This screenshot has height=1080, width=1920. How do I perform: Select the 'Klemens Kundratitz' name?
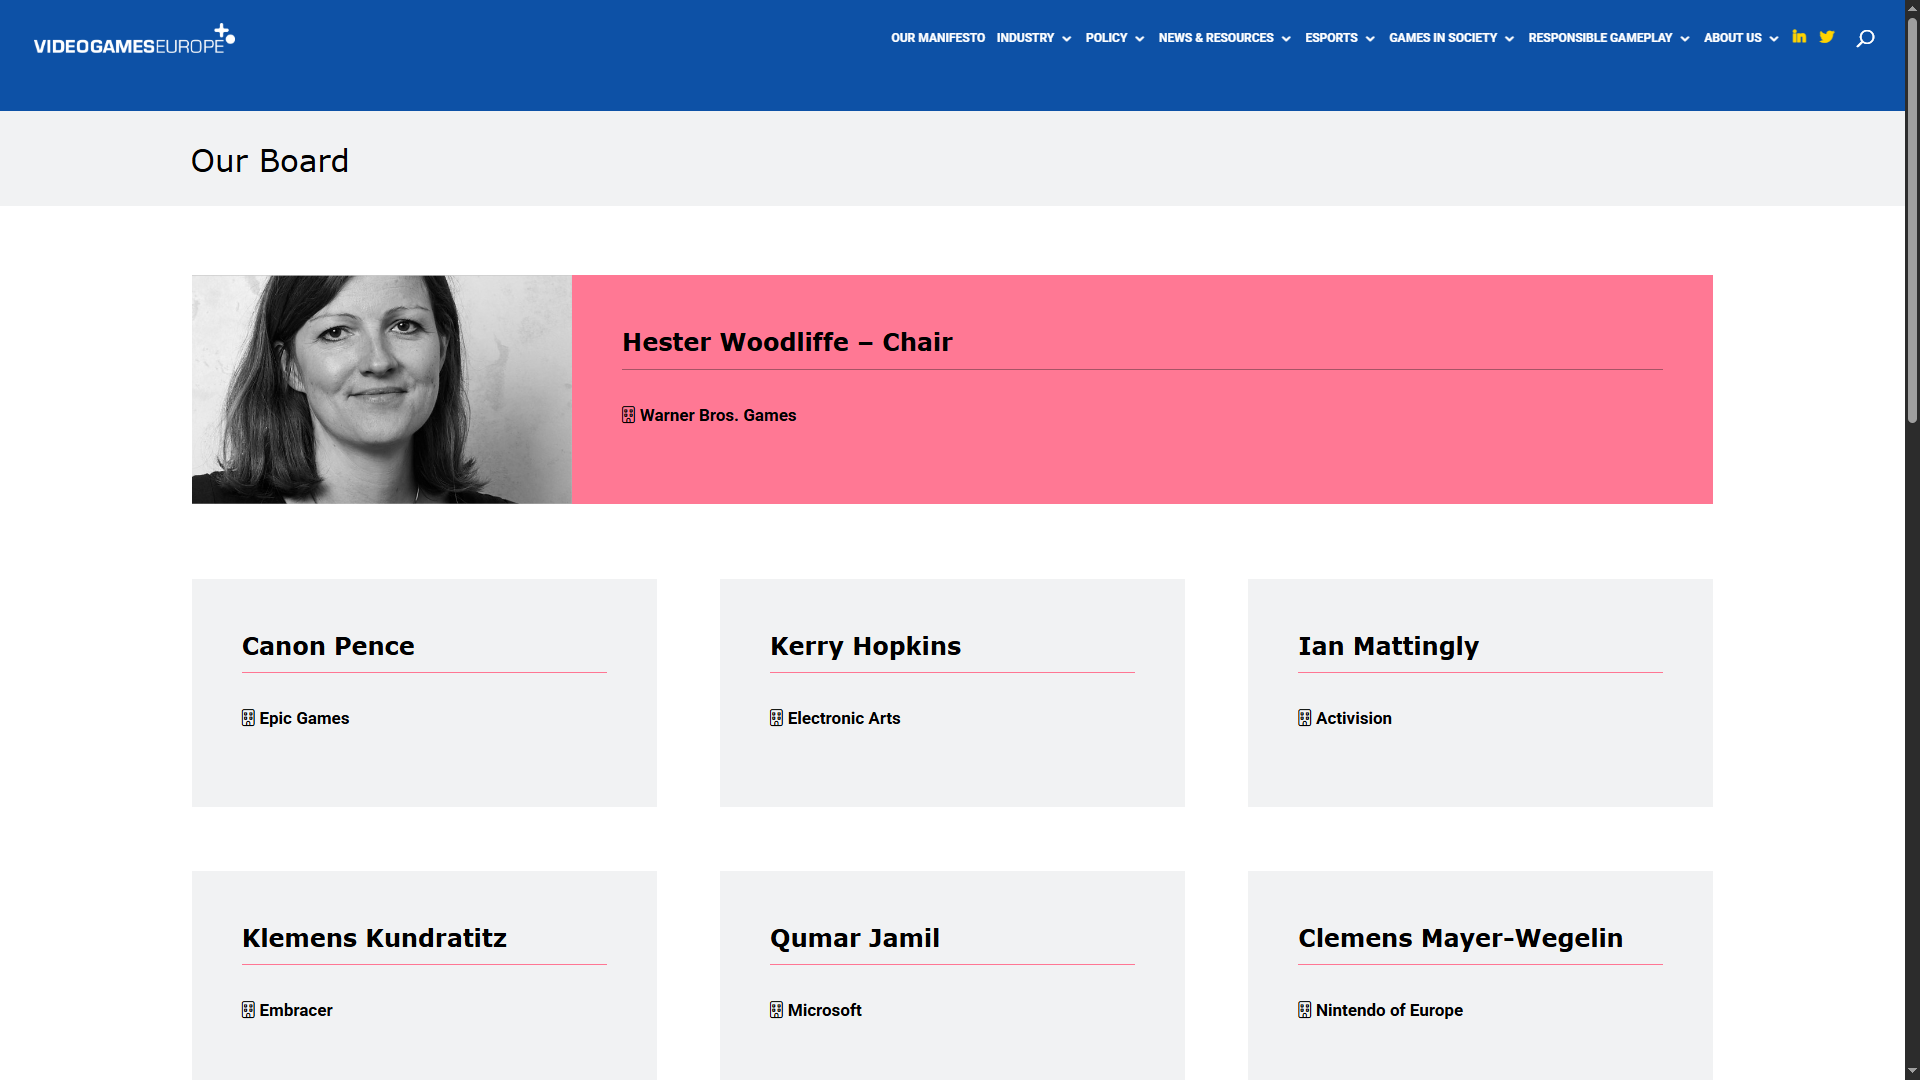(x=374, y=938)
